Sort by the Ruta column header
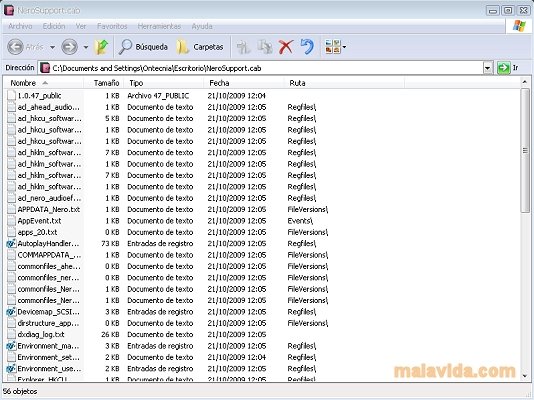 [x=344, y=83]
